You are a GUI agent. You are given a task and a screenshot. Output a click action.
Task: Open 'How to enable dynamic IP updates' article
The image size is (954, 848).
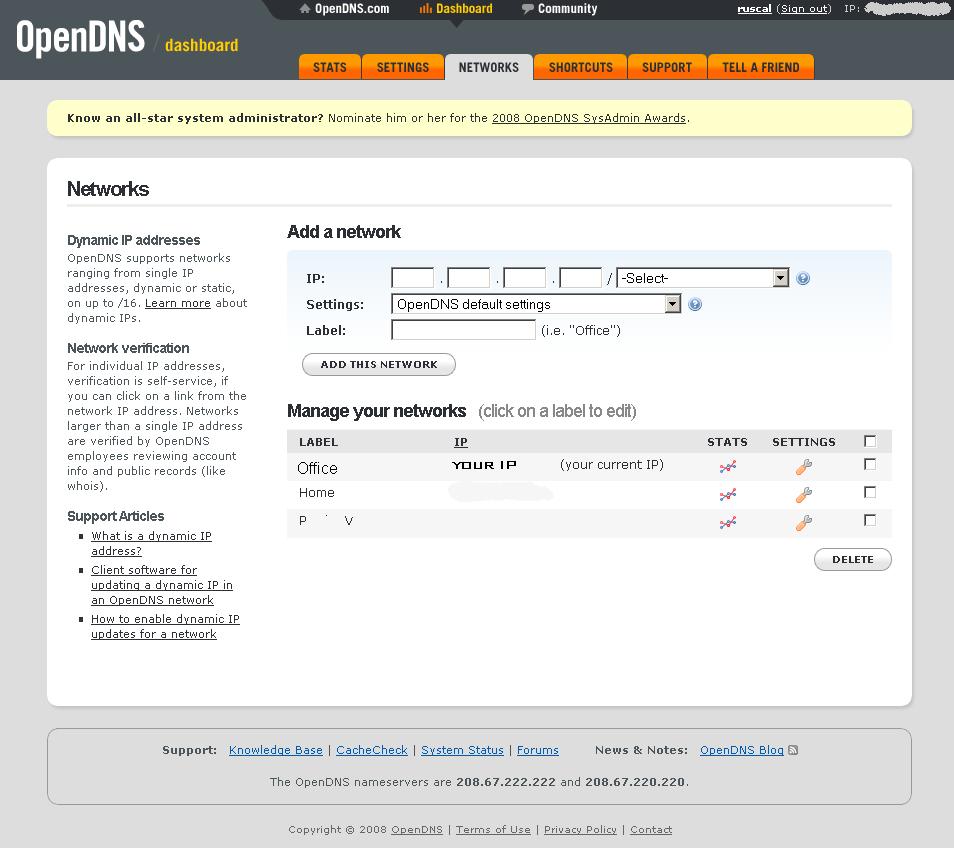pos(165,626)
